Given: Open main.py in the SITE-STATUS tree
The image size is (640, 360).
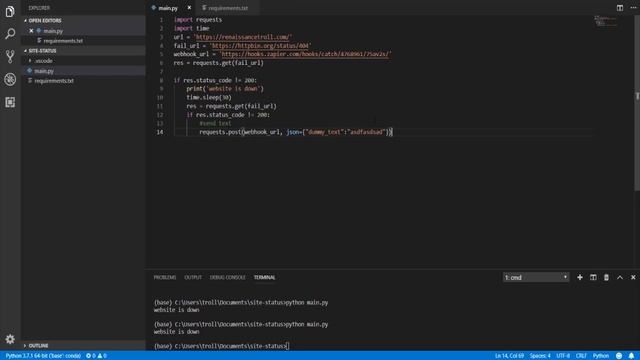Looking at the screenshot, I should pyautogui.click(x=44, y=71).
